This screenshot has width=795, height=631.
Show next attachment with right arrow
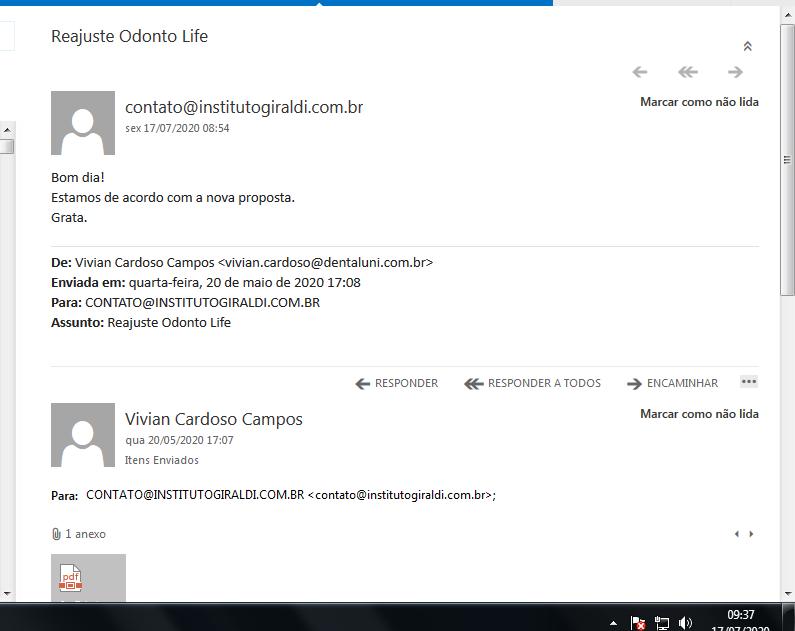pos(751,534)
